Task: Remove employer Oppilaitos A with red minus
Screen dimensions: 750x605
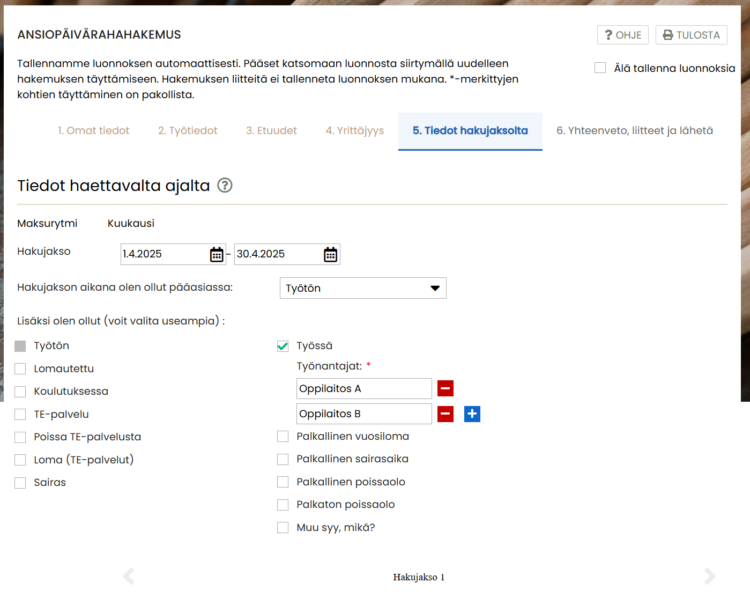Action: click(x=445, y=388)
